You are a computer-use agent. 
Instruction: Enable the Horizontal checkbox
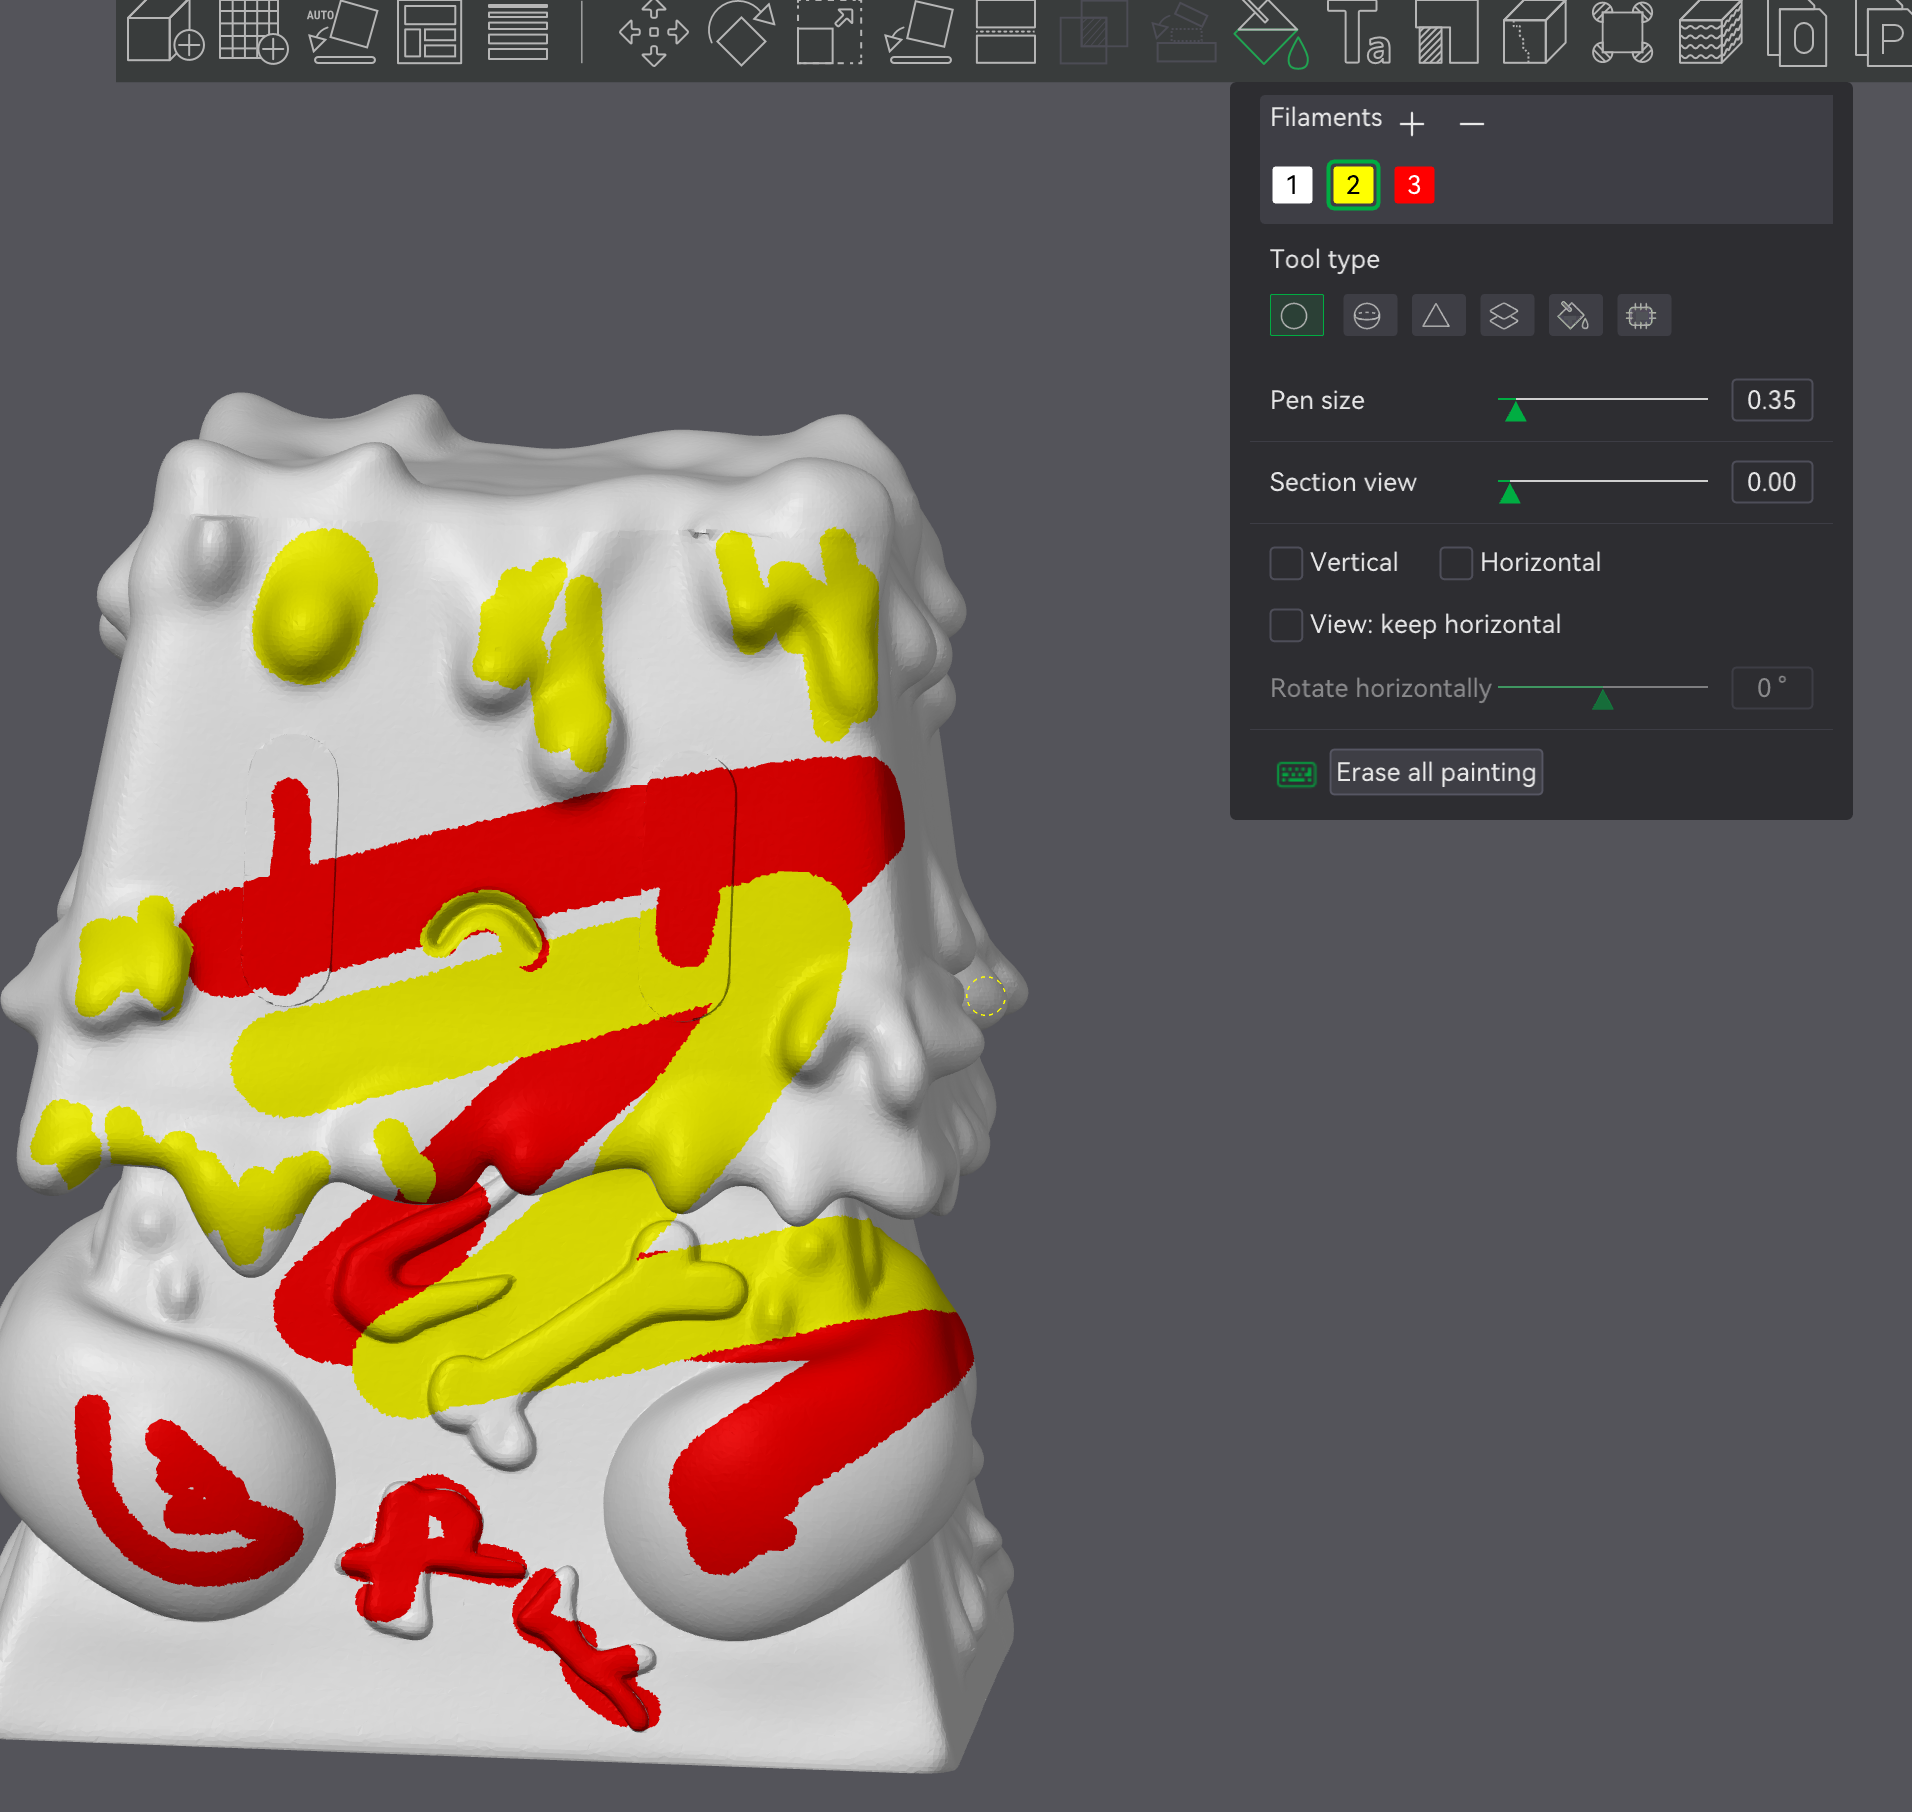pyautogui.click(x=1456, y=563)
